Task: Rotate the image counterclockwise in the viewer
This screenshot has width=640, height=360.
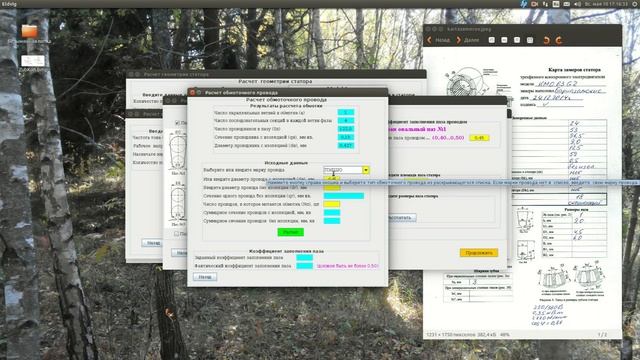Action: tap(547, 40)
